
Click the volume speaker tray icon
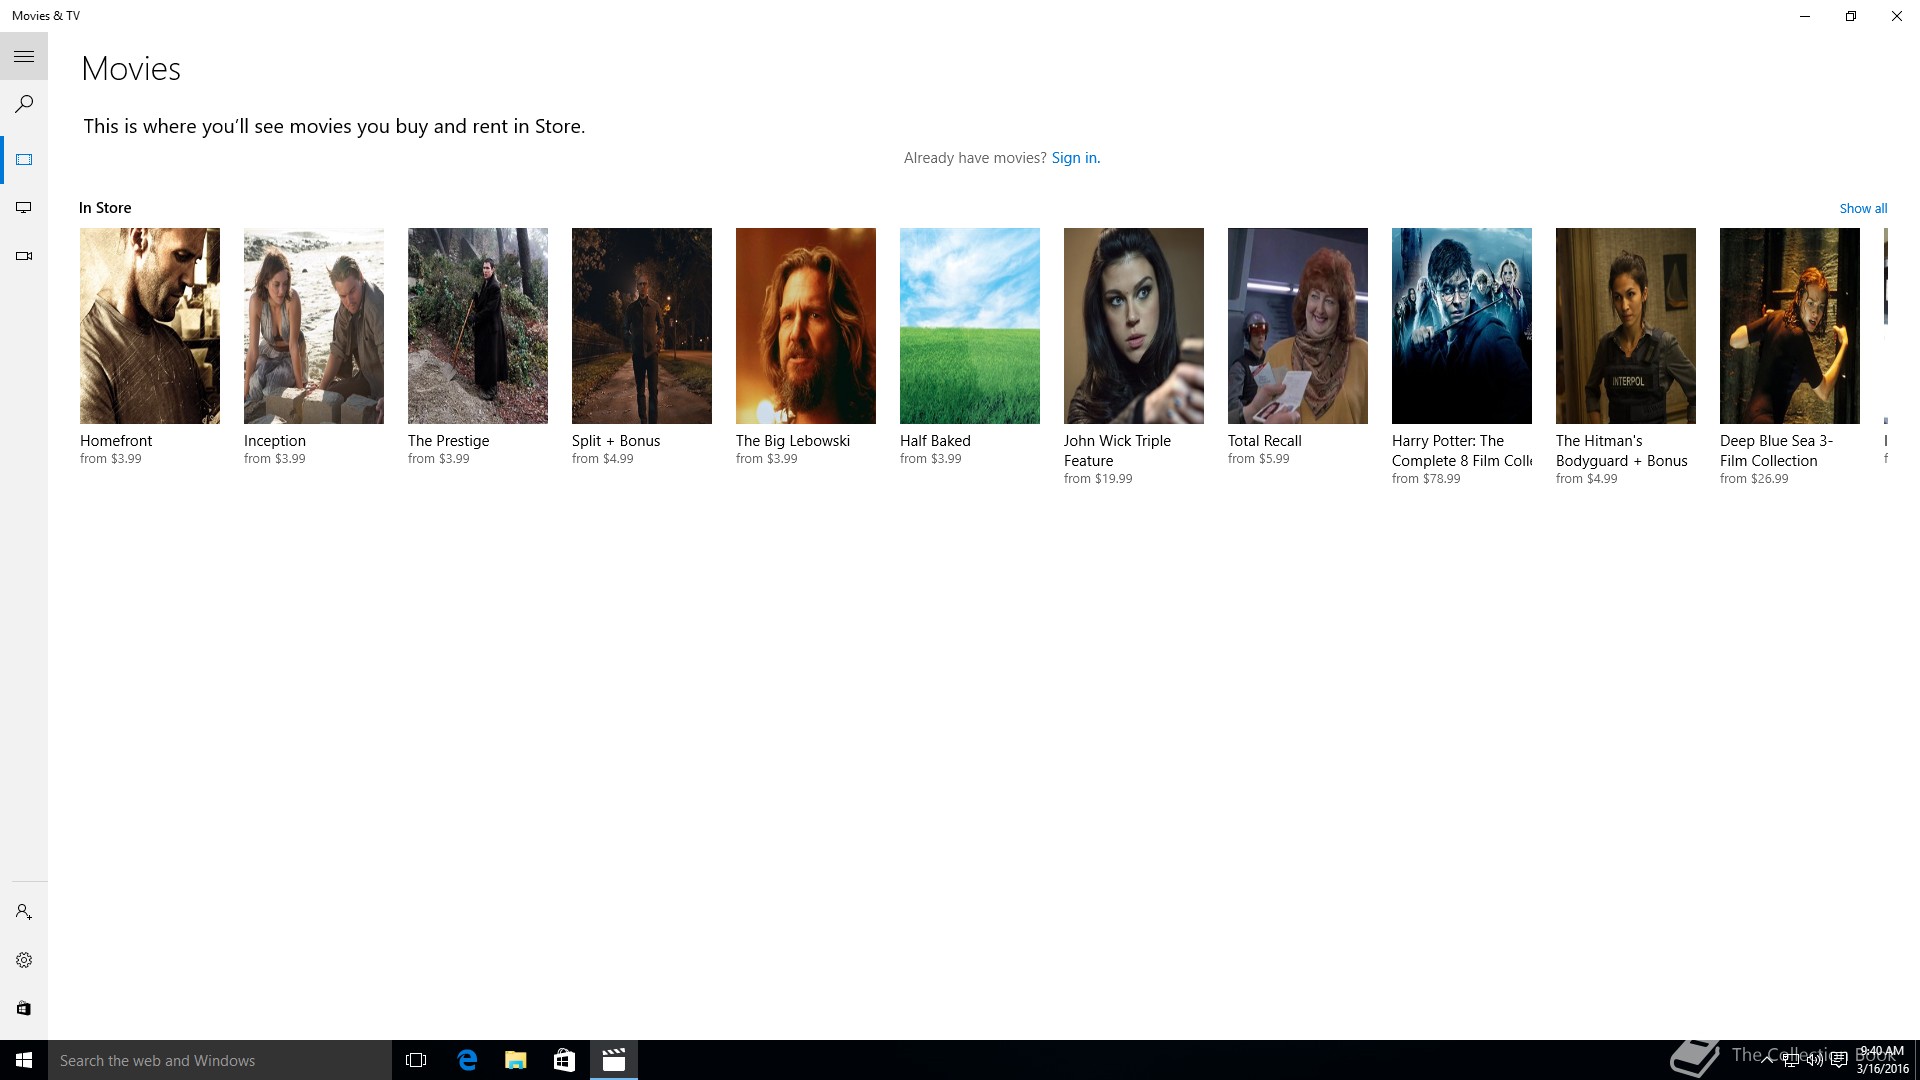tap(1814, 1060)
